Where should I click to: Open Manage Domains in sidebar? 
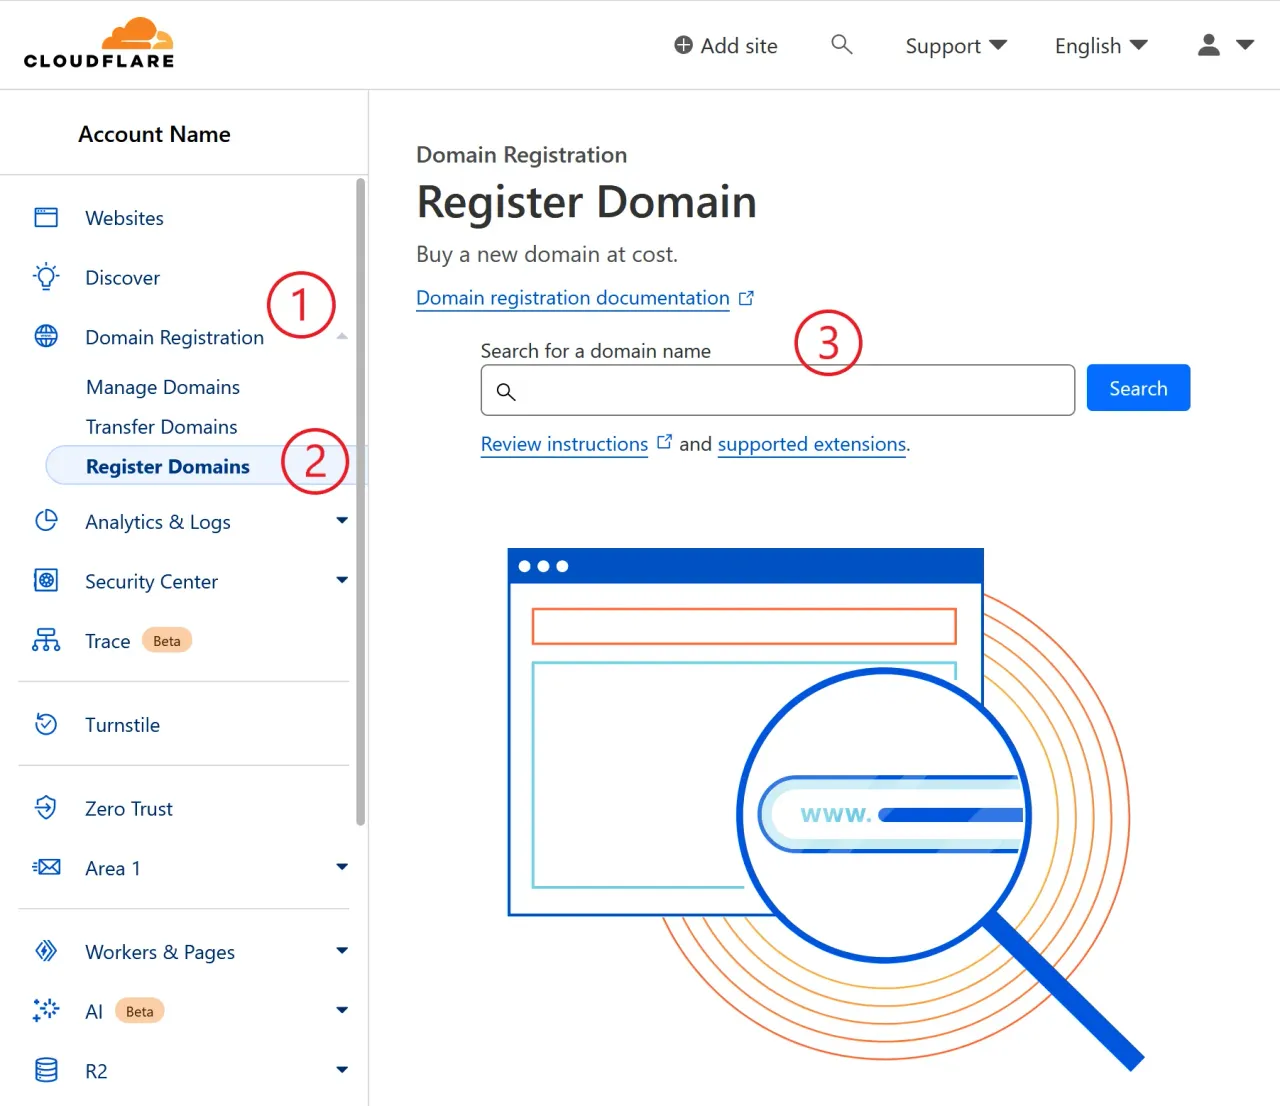coord(163,387)
